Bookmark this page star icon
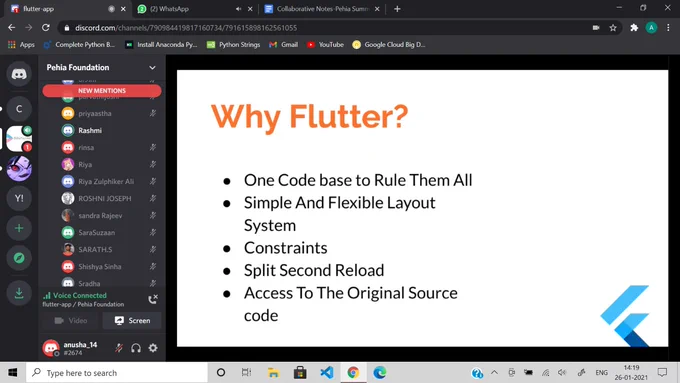Image resolution: width=680 pixels, height=383 pixels. coord(613,28)
